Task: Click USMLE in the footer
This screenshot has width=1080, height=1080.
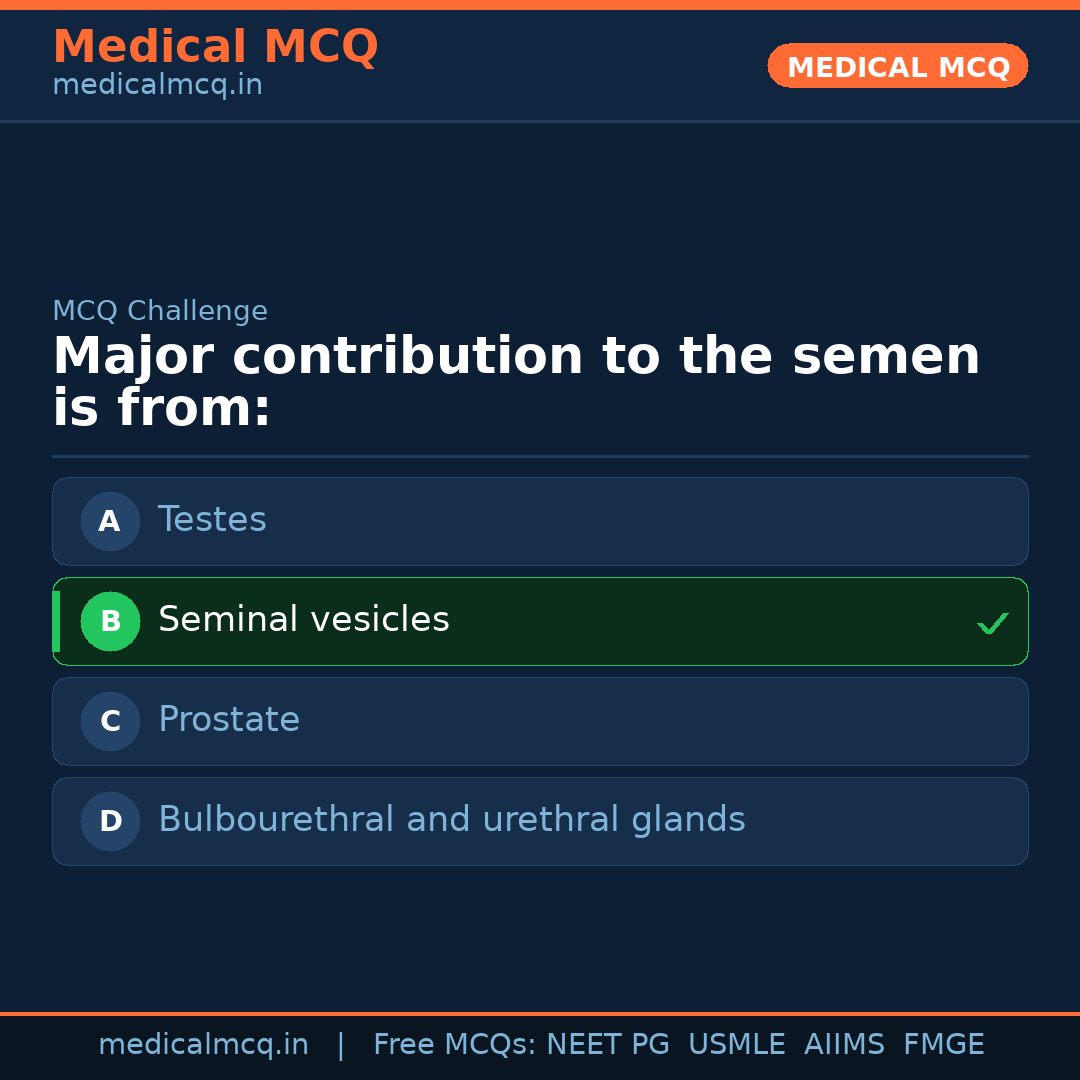Action: pyautogui.click(x=736, y=1045)
